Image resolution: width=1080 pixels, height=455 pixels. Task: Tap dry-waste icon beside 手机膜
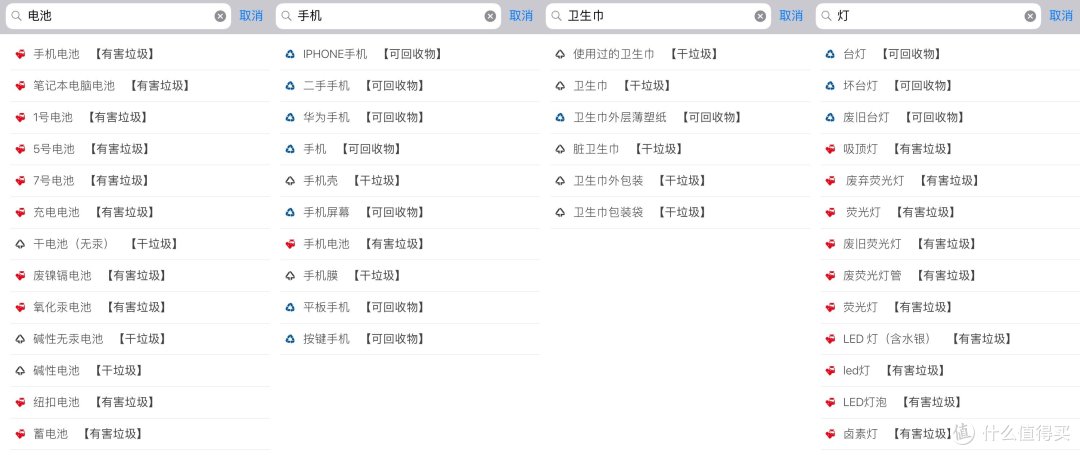(290, 276)
